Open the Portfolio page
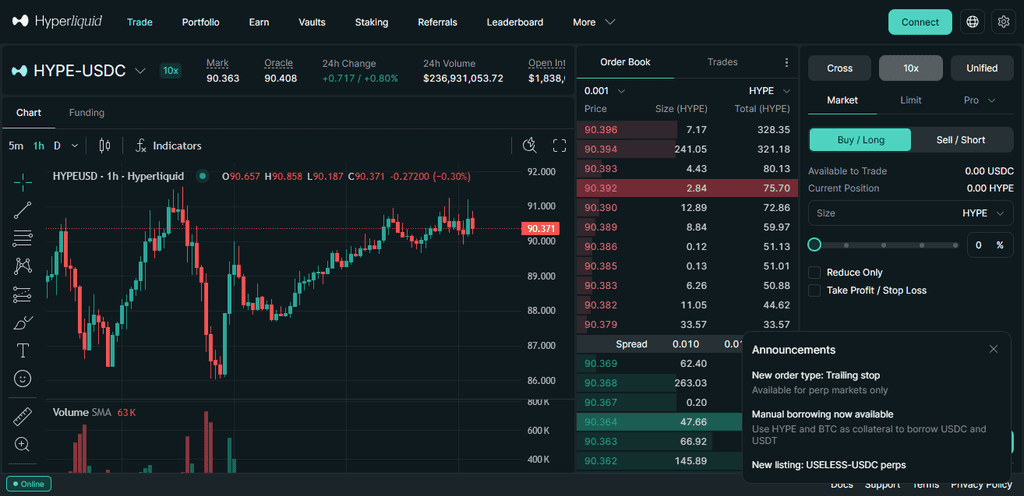Image resolution: width=1024 pixels, height=496 pixels. [200, 22]
